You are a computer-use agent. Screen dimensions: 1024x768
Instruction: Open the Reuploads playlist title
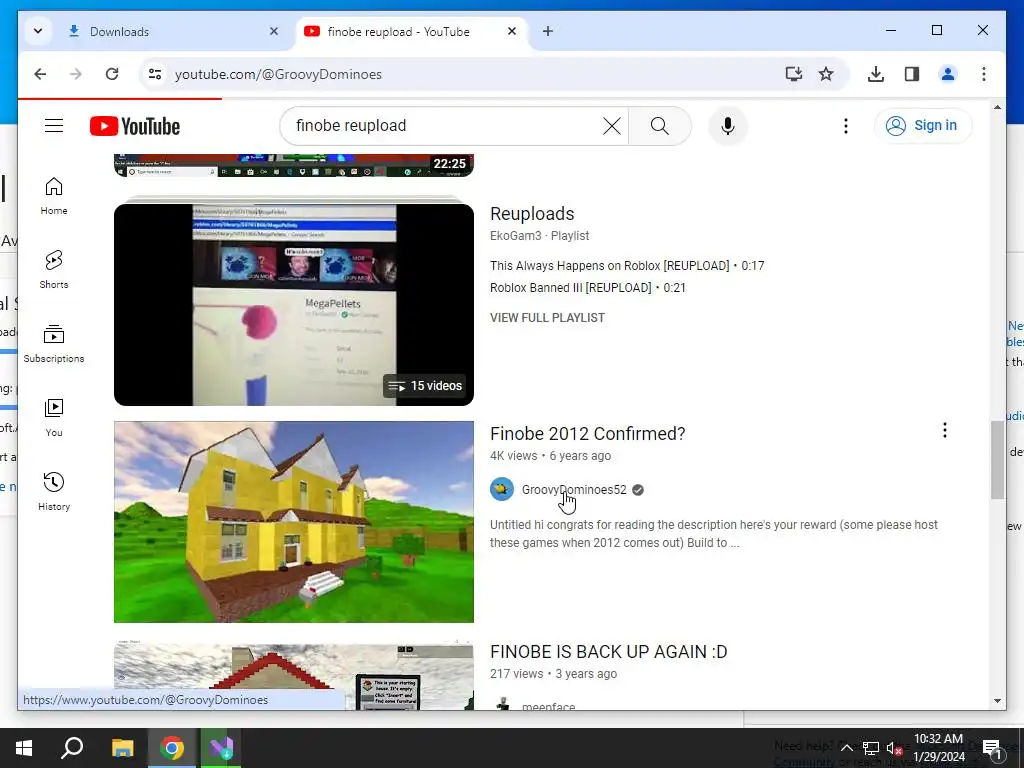[532, 214]
